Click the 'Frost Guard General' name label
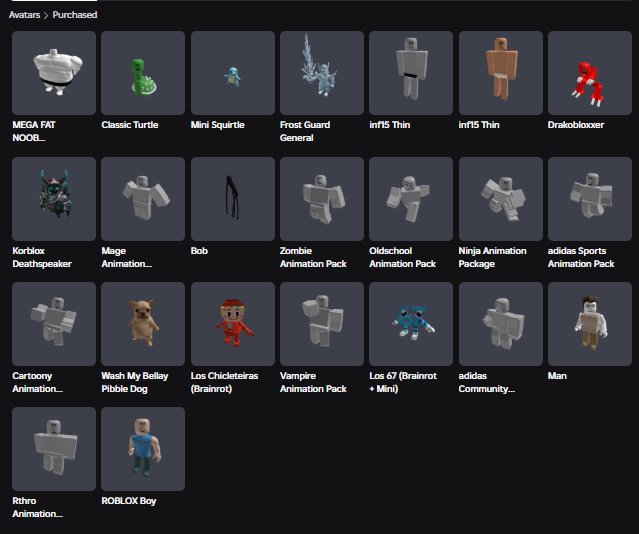This screenshot has height=534, width=639. point(305,131)
